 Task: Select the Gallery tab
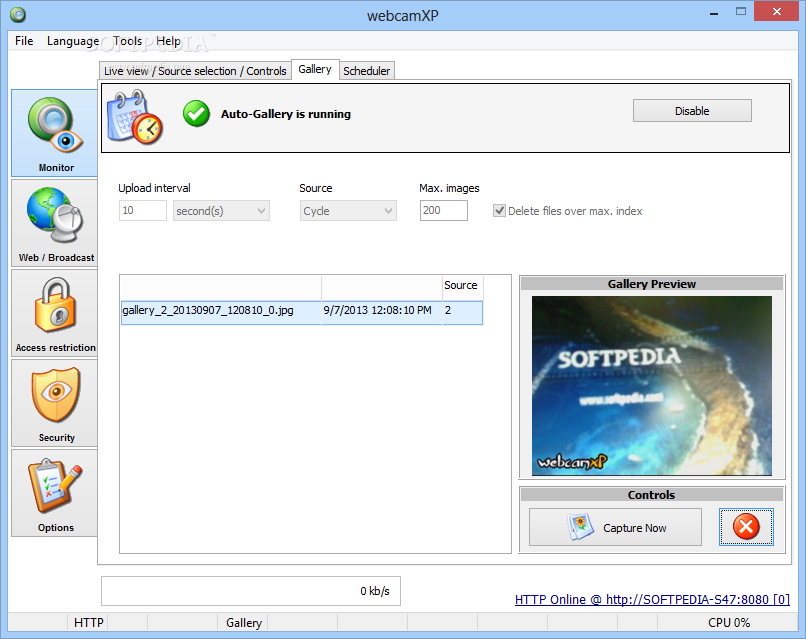coord(315,69)
